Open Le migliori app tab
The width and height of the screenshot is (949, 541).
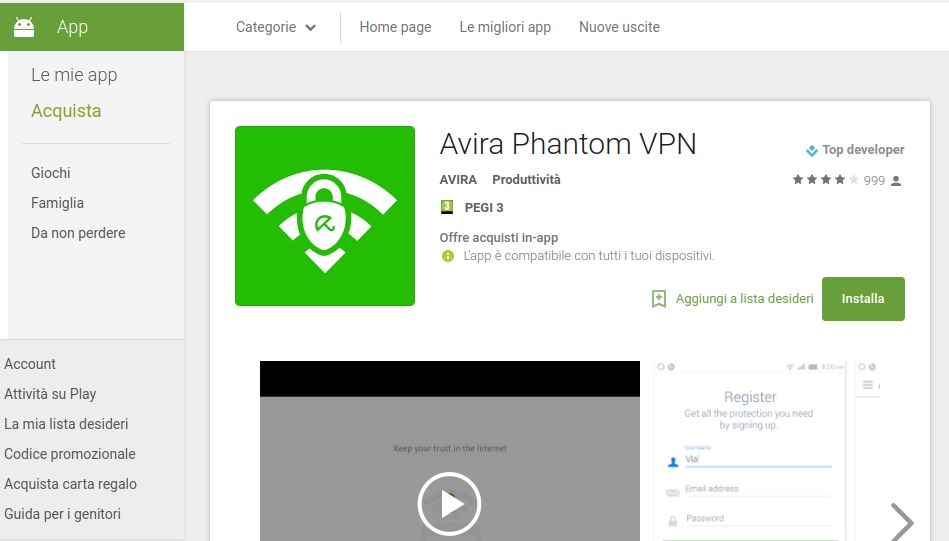(505, 27)
